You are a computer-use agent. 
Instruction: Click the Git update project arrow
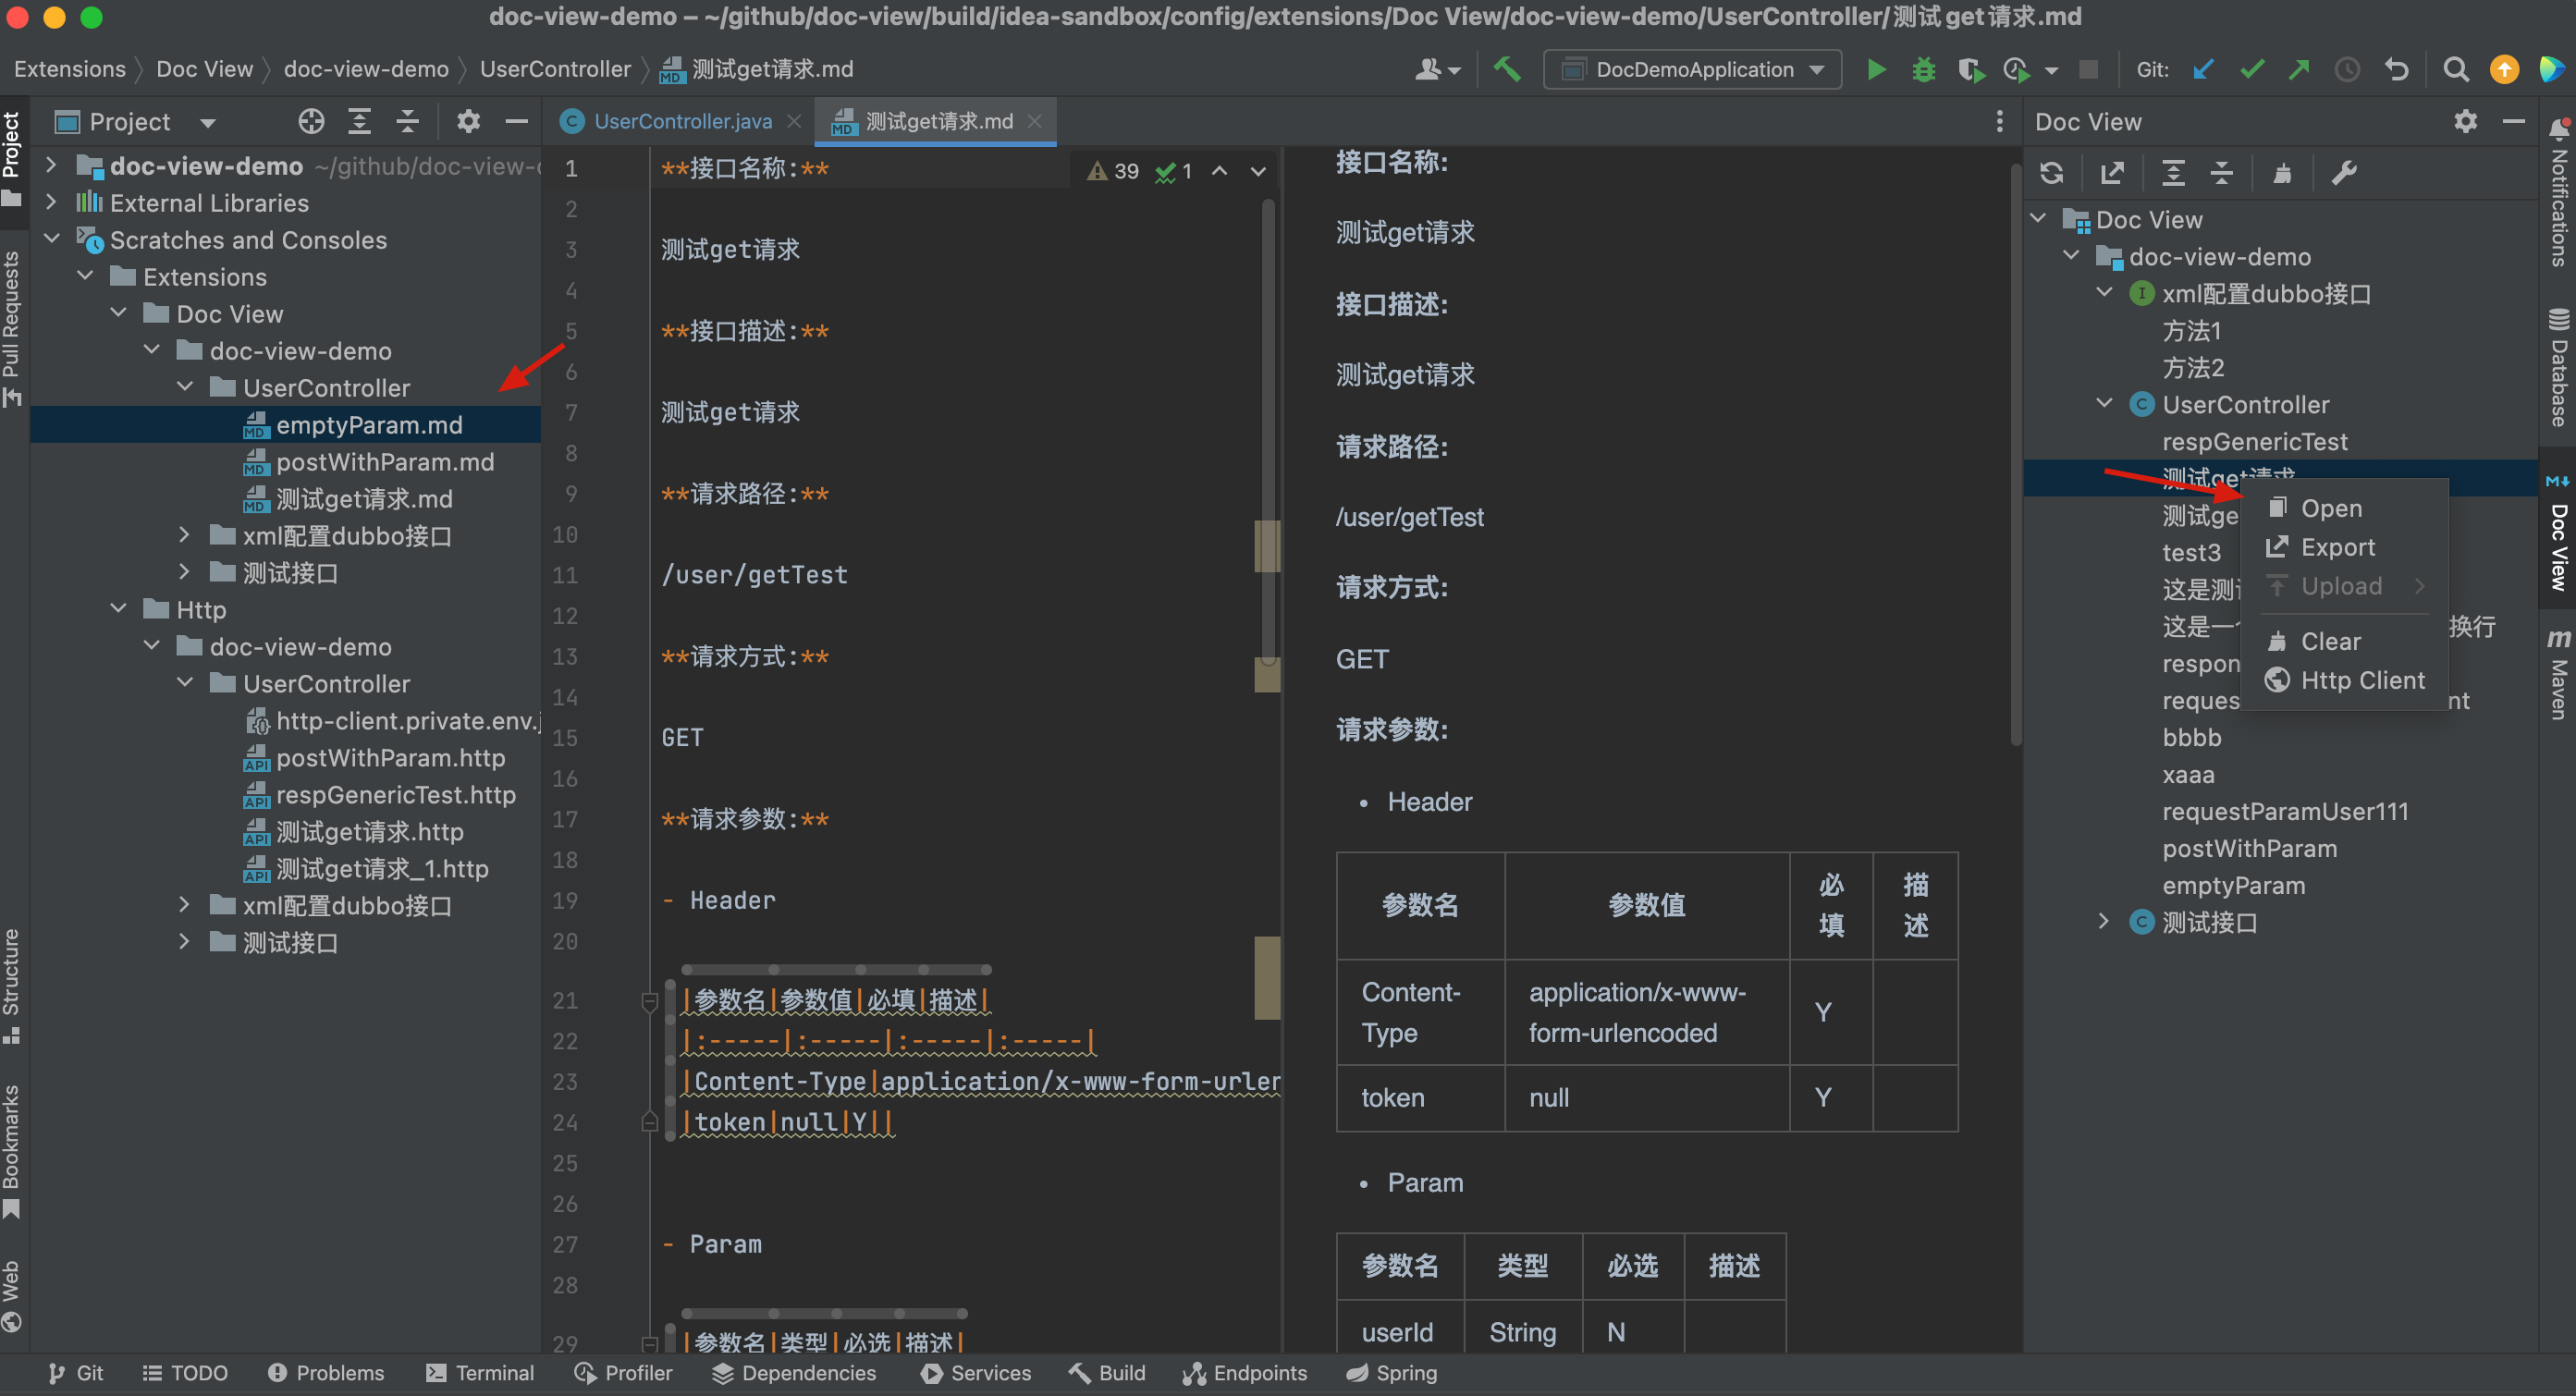tap(2202, 69)
